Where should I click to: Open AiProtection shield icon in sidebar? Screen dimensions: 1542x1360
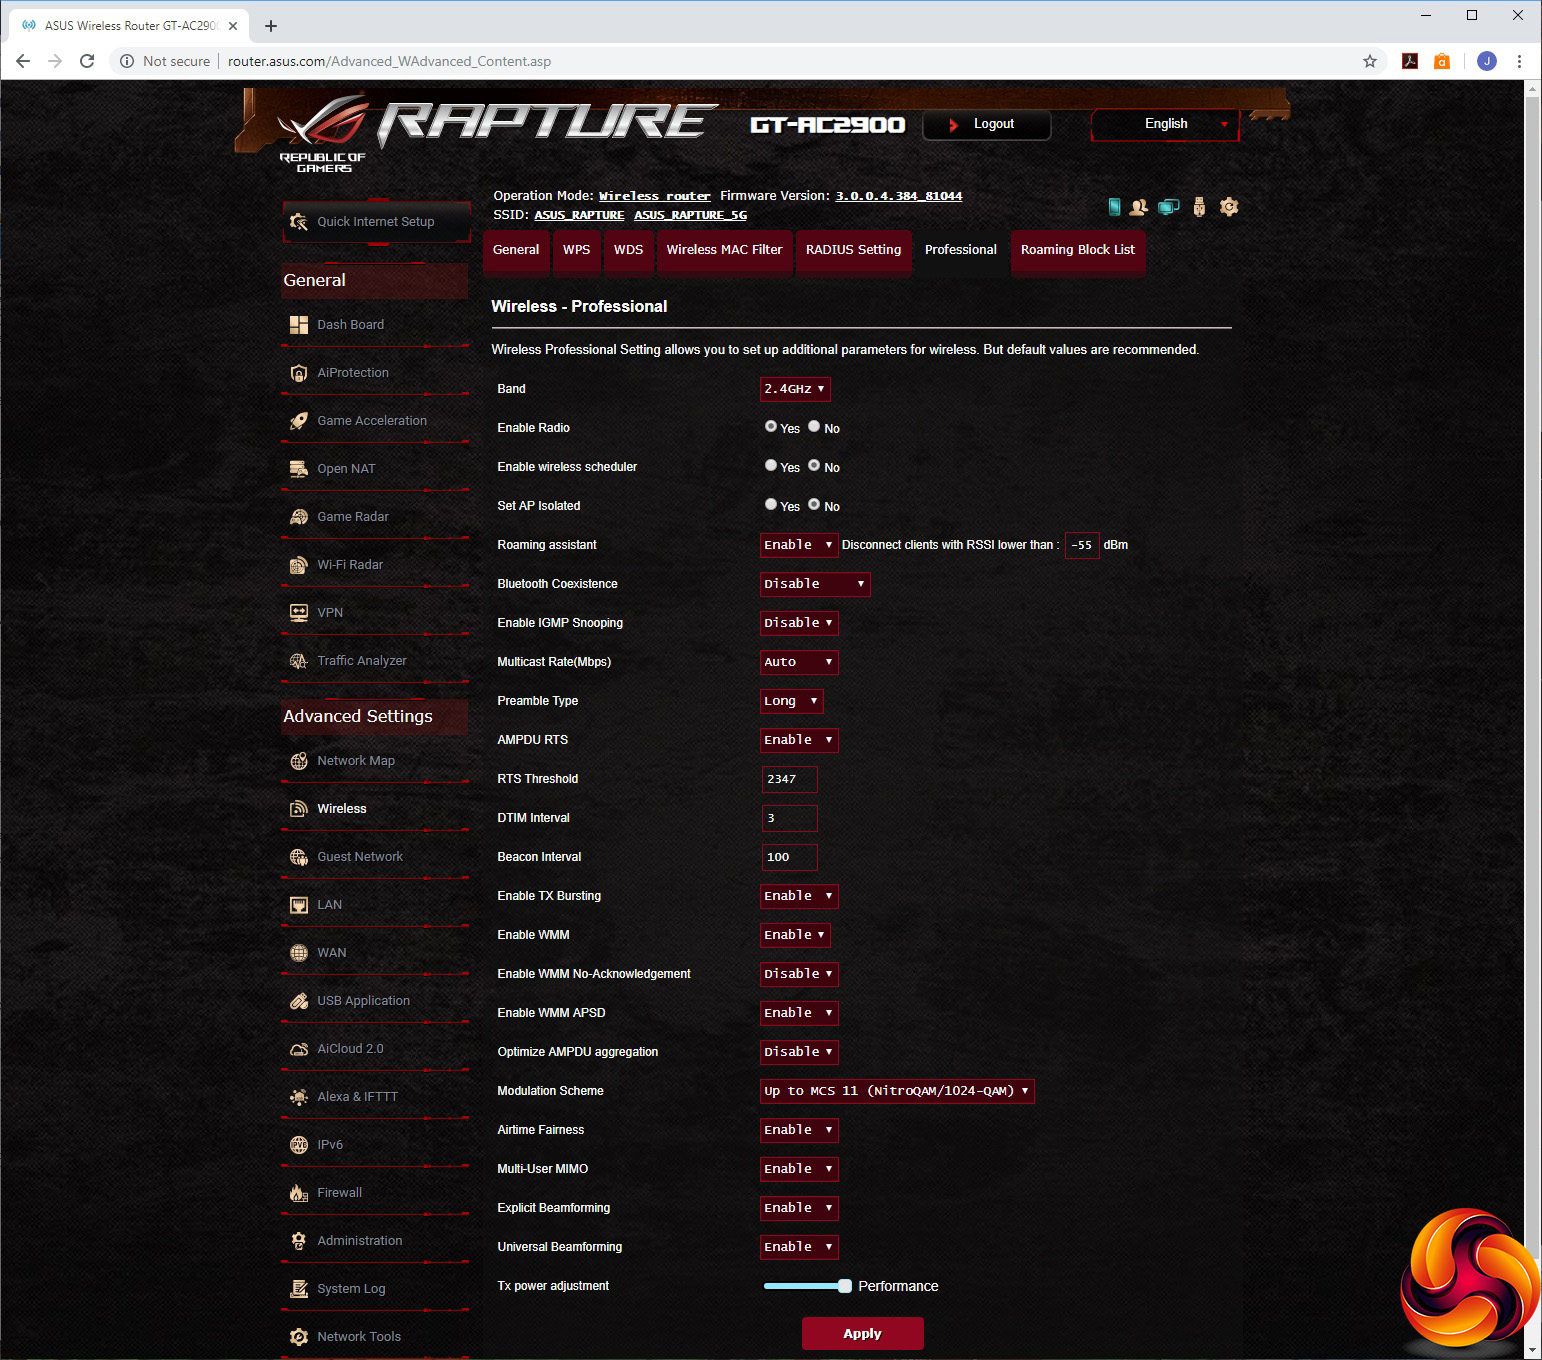pyautogui.click(x=298, y=373)
